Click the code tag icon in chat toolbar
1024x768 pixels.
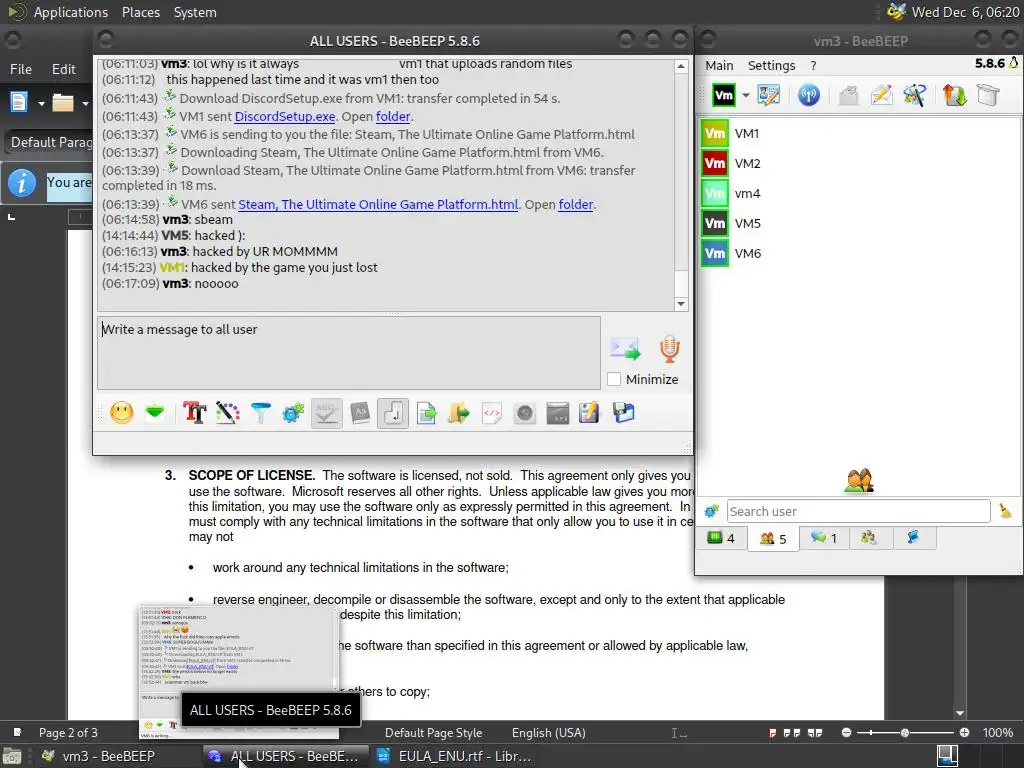click(x=492, y=413)
